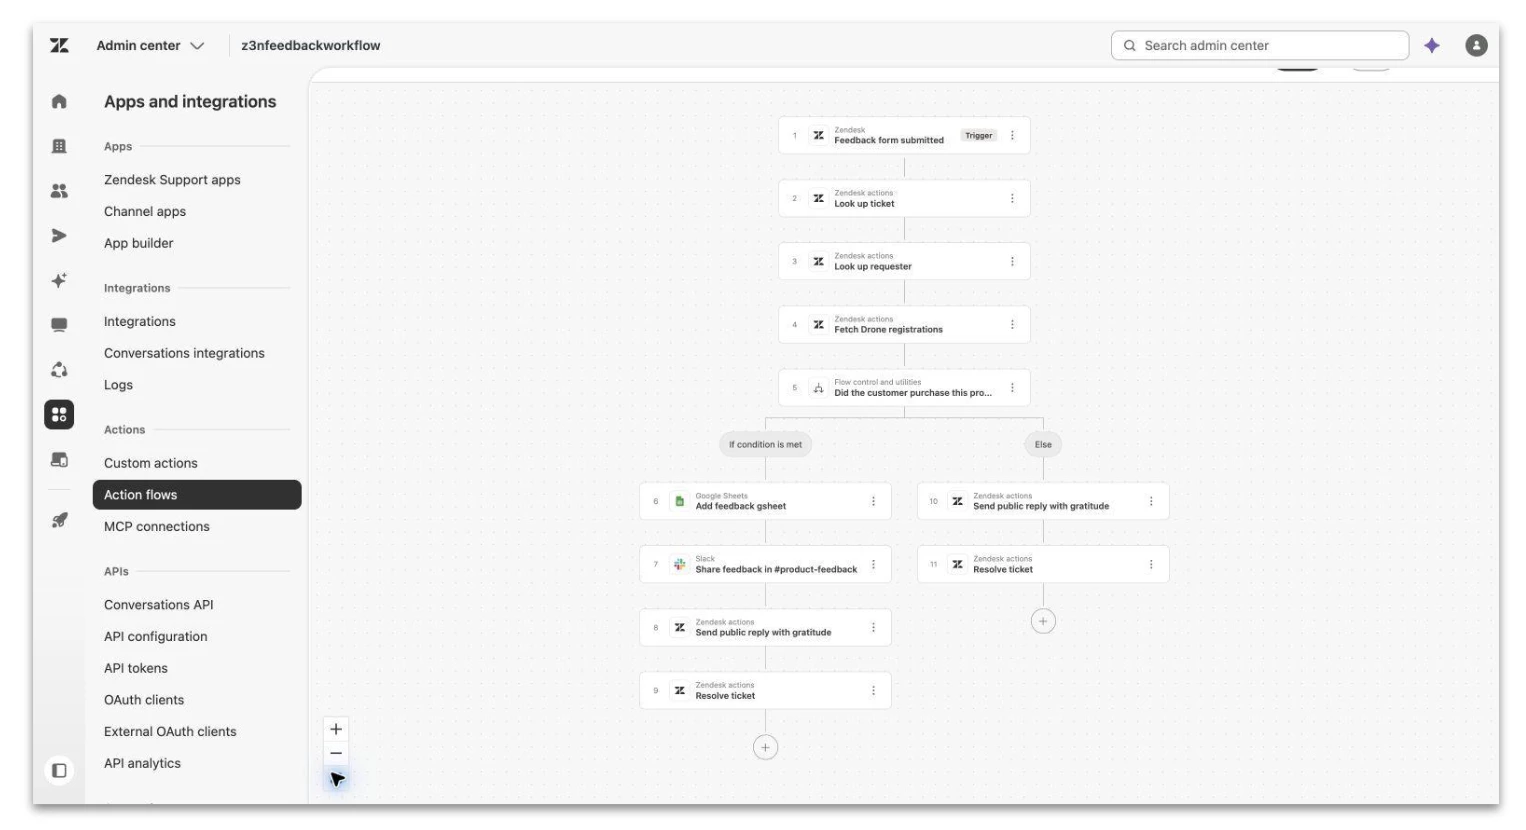Select Action flows in the sidebar
1526x830 pixels.
coord(197,495)
